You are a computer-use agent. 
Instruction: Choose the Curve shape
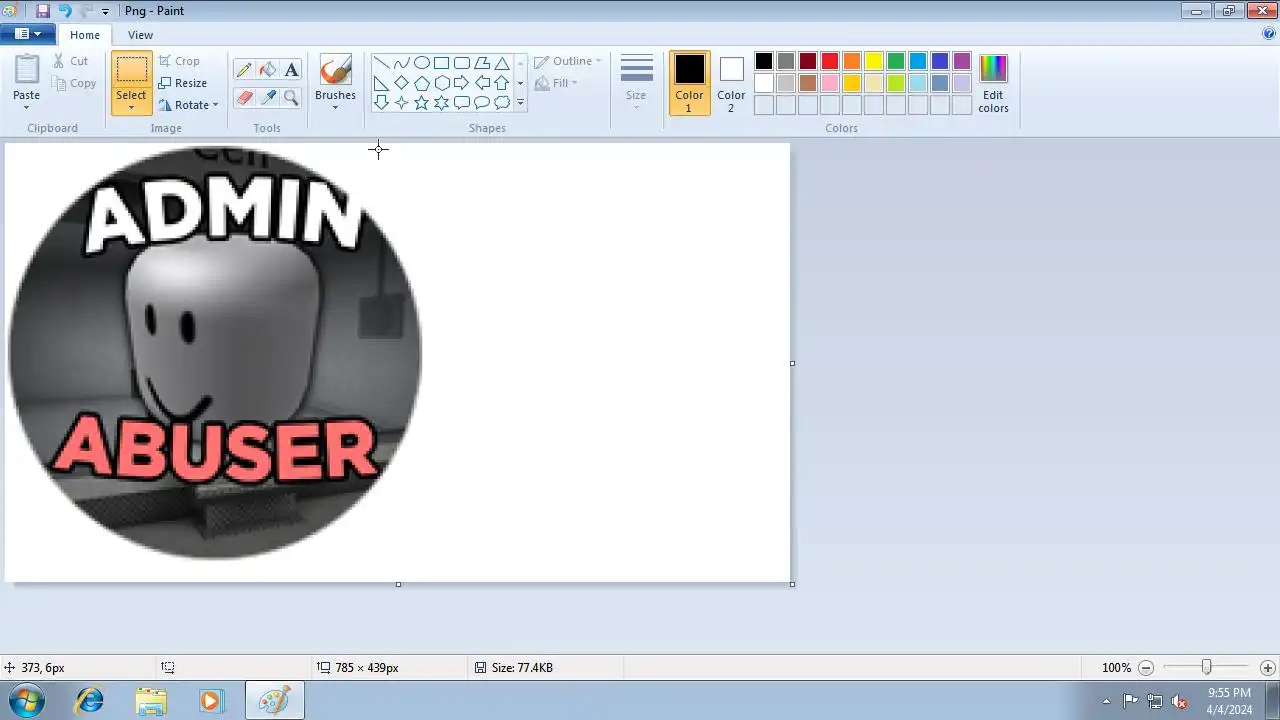[x=401, y=63]
